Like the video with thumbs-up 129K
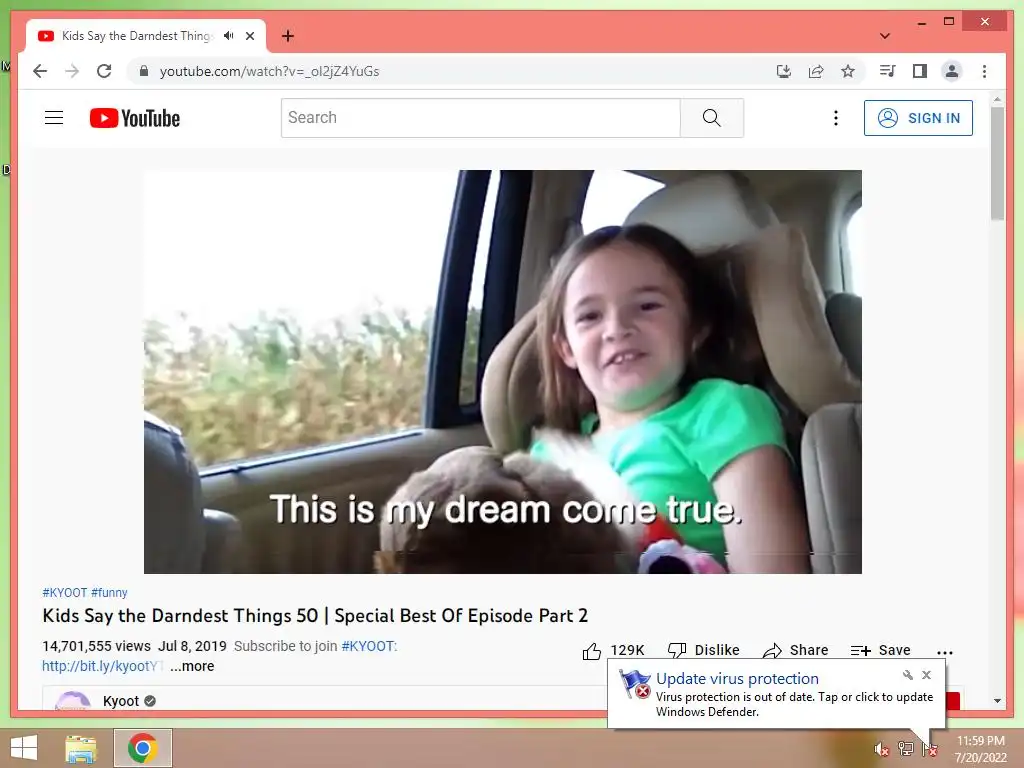The width and height of the screenshot is (1024, 768). [x=613, y=650]
